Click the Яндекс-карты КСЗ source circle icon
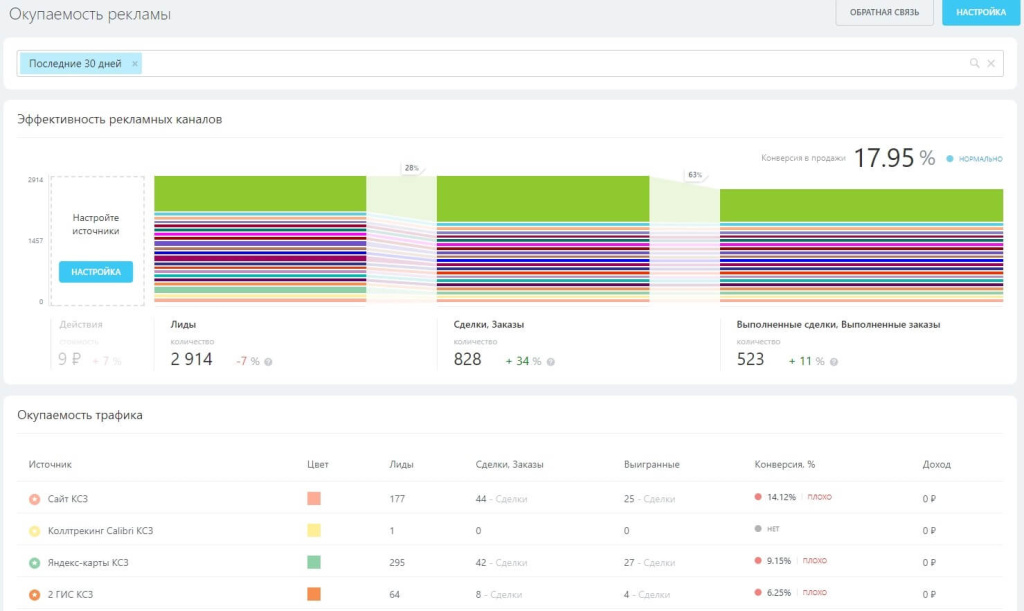1024x611 pixels. (34, 562)
